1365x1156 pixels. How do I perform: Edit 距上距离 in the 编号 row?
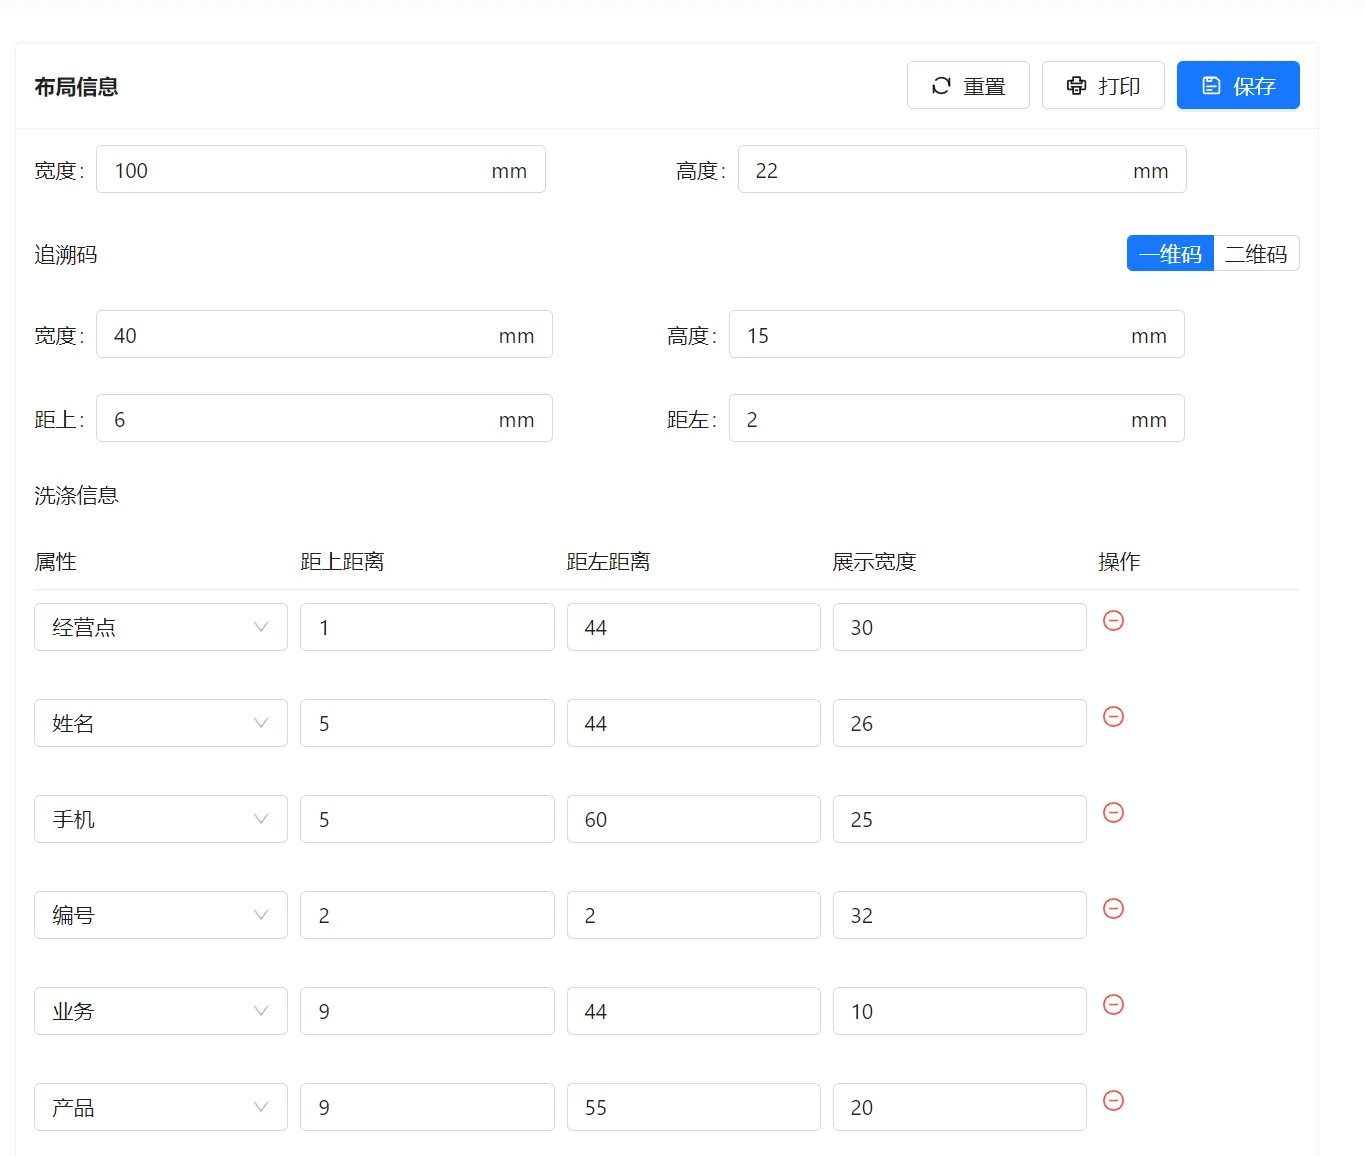pos(427,915)
